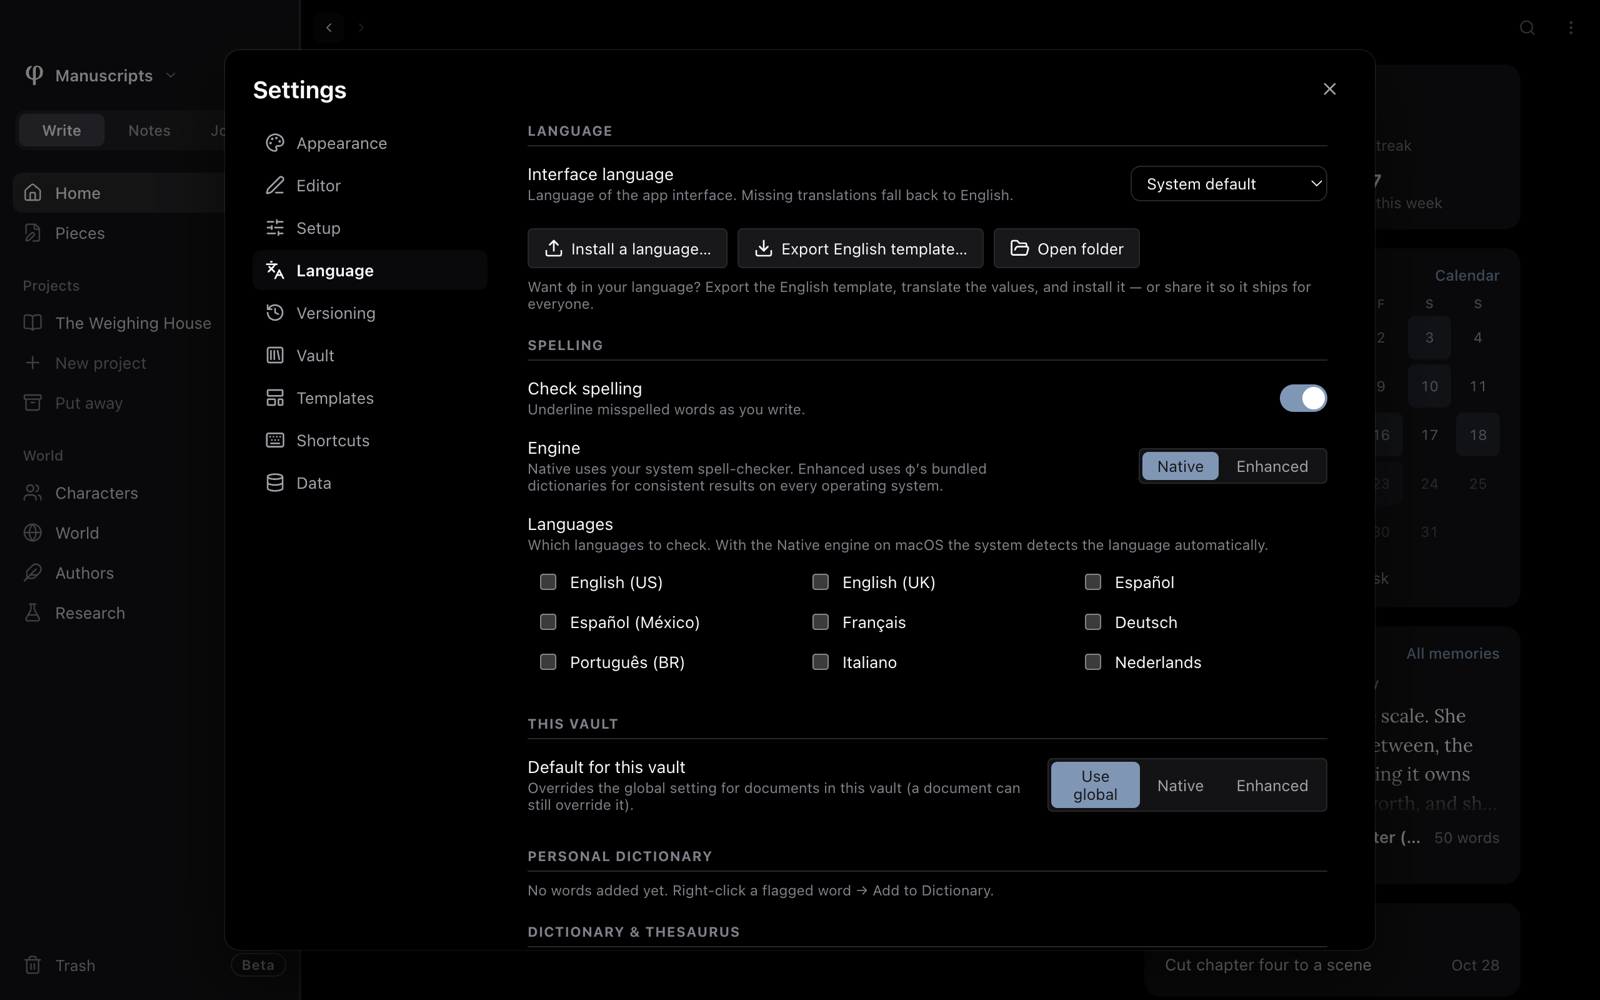Open Data settings with database icon
The height and width of the screenshot is (1000, 1600).
370,483
